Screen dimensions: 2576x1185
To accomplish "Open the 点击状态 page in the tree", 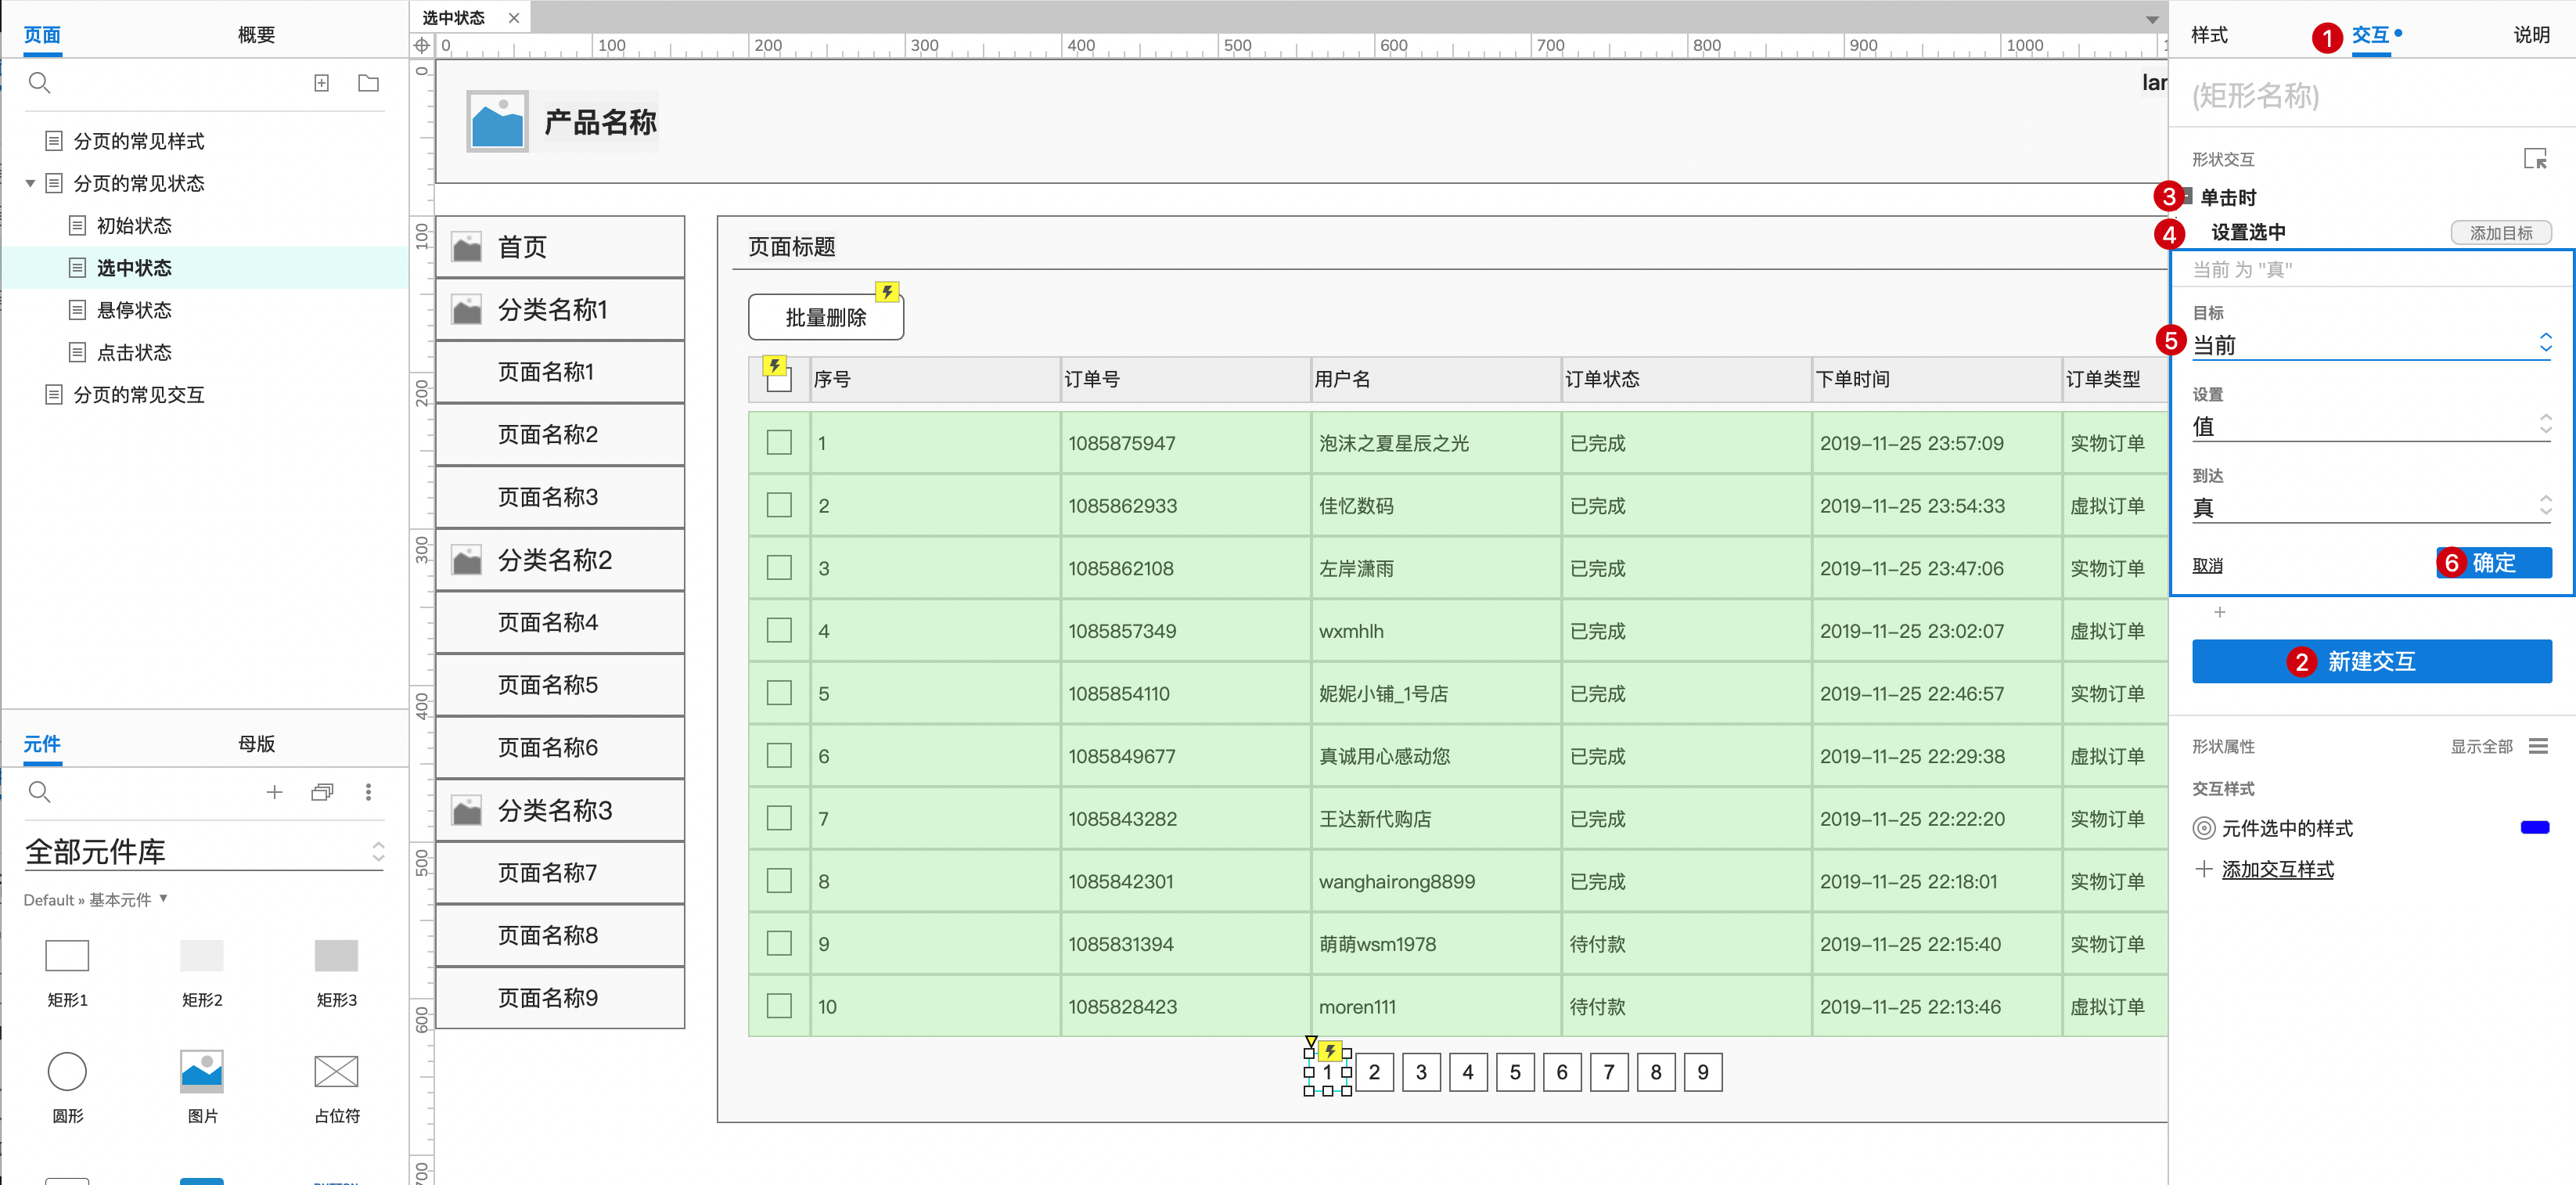I will [134, 352].
